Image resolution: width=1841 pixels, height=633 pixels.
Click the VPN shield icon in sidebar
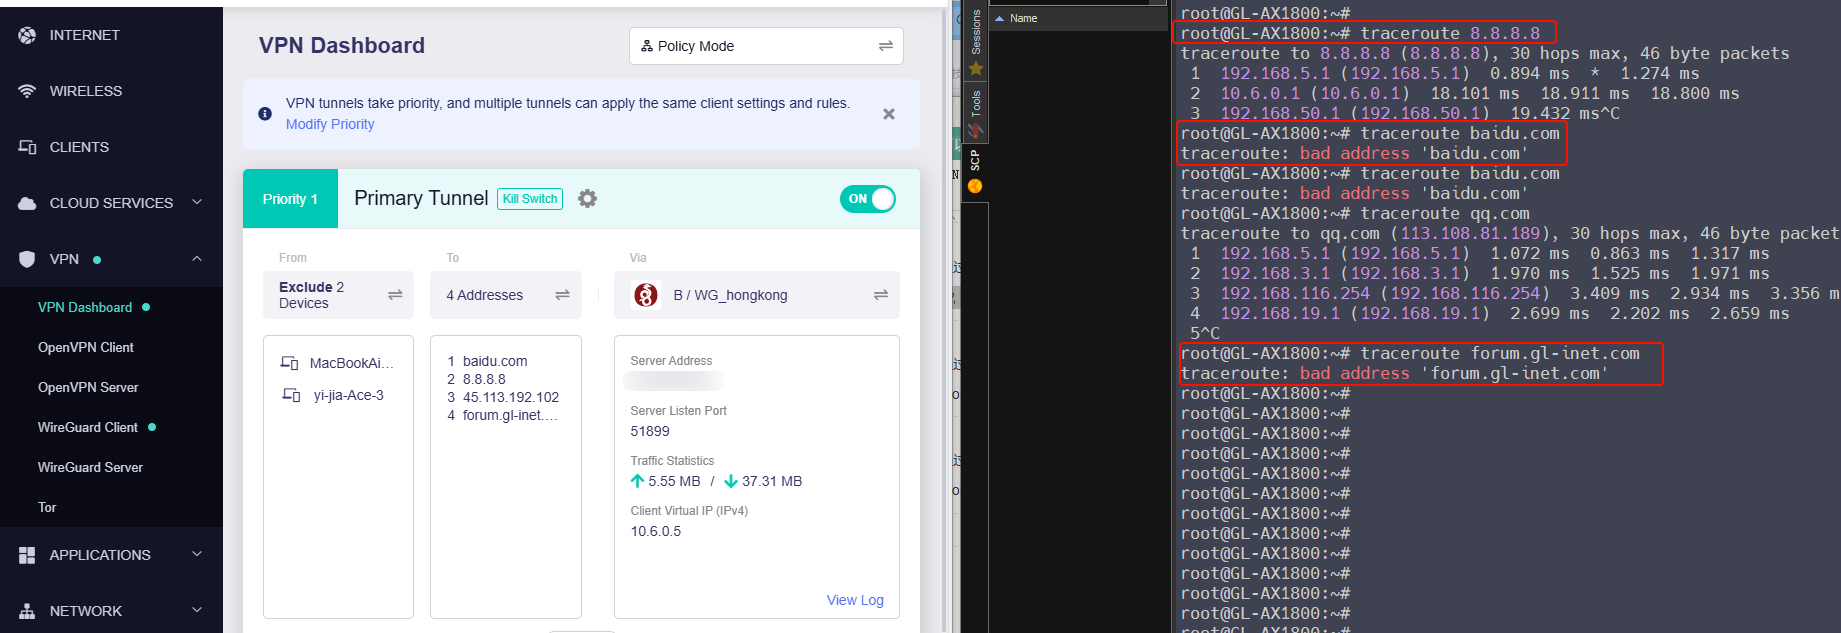coord(27,259)
